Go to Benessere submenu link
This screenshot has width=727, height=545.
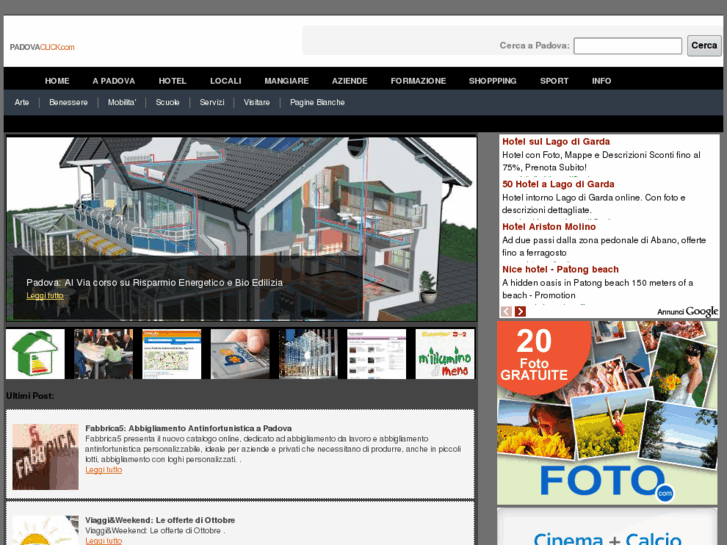click(69, 102)
